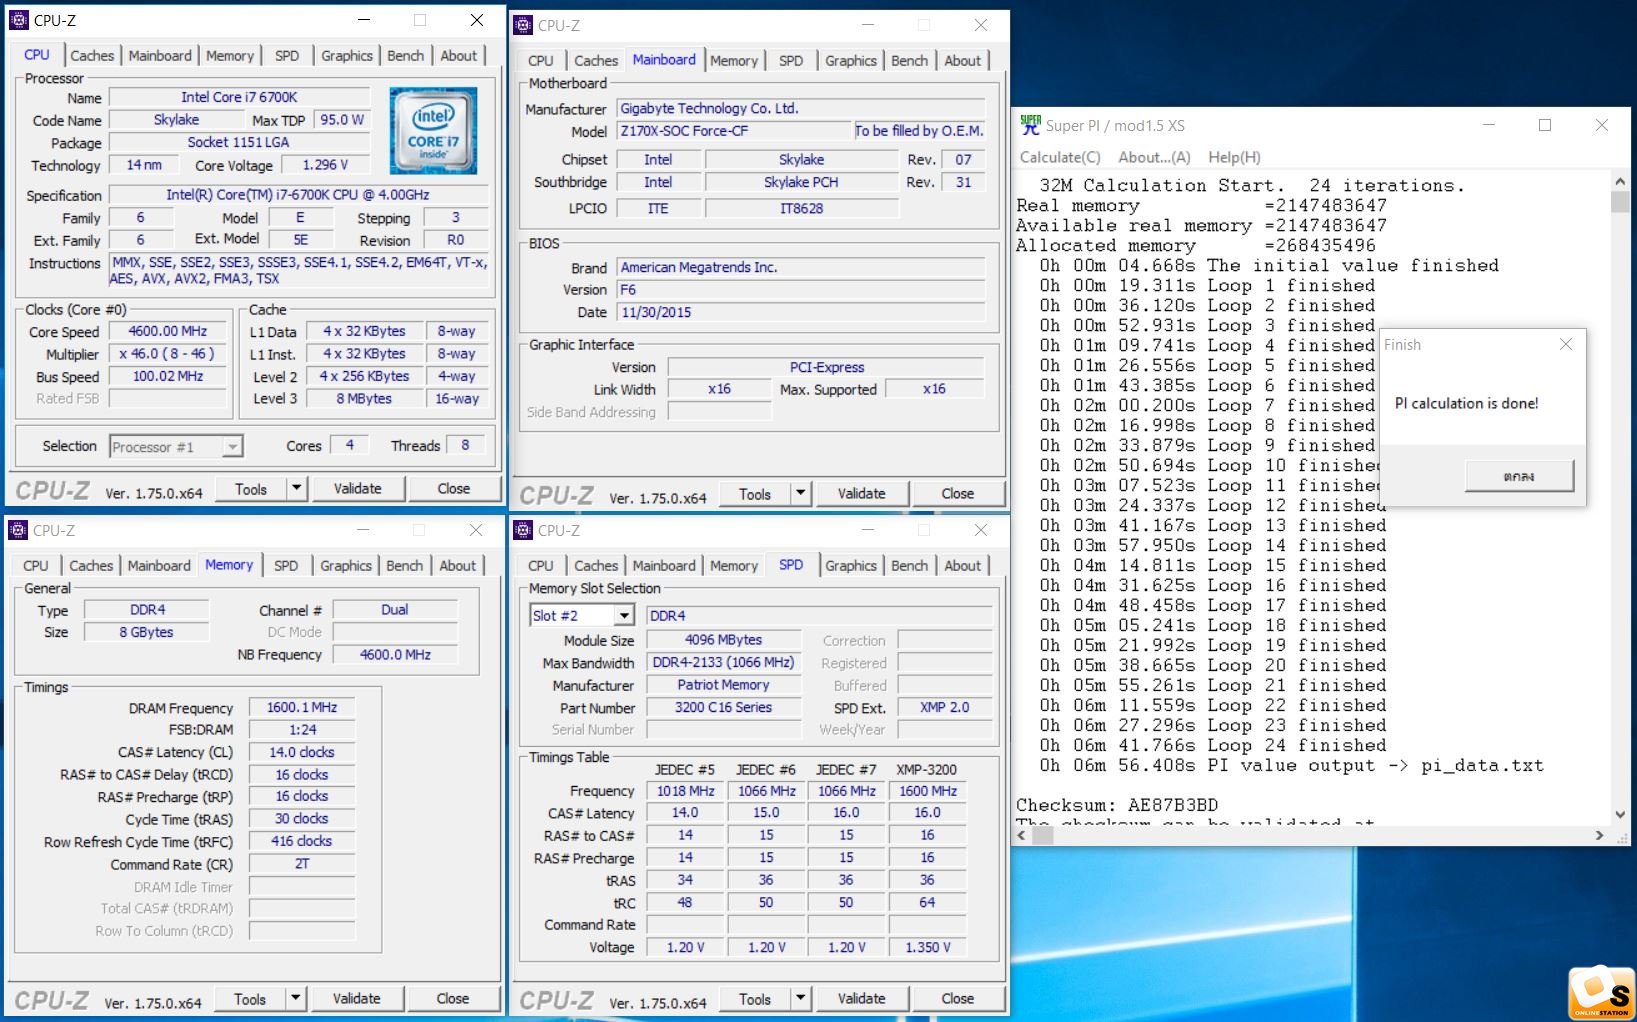Click CPU-Z app icon in Memory window title

18,530
